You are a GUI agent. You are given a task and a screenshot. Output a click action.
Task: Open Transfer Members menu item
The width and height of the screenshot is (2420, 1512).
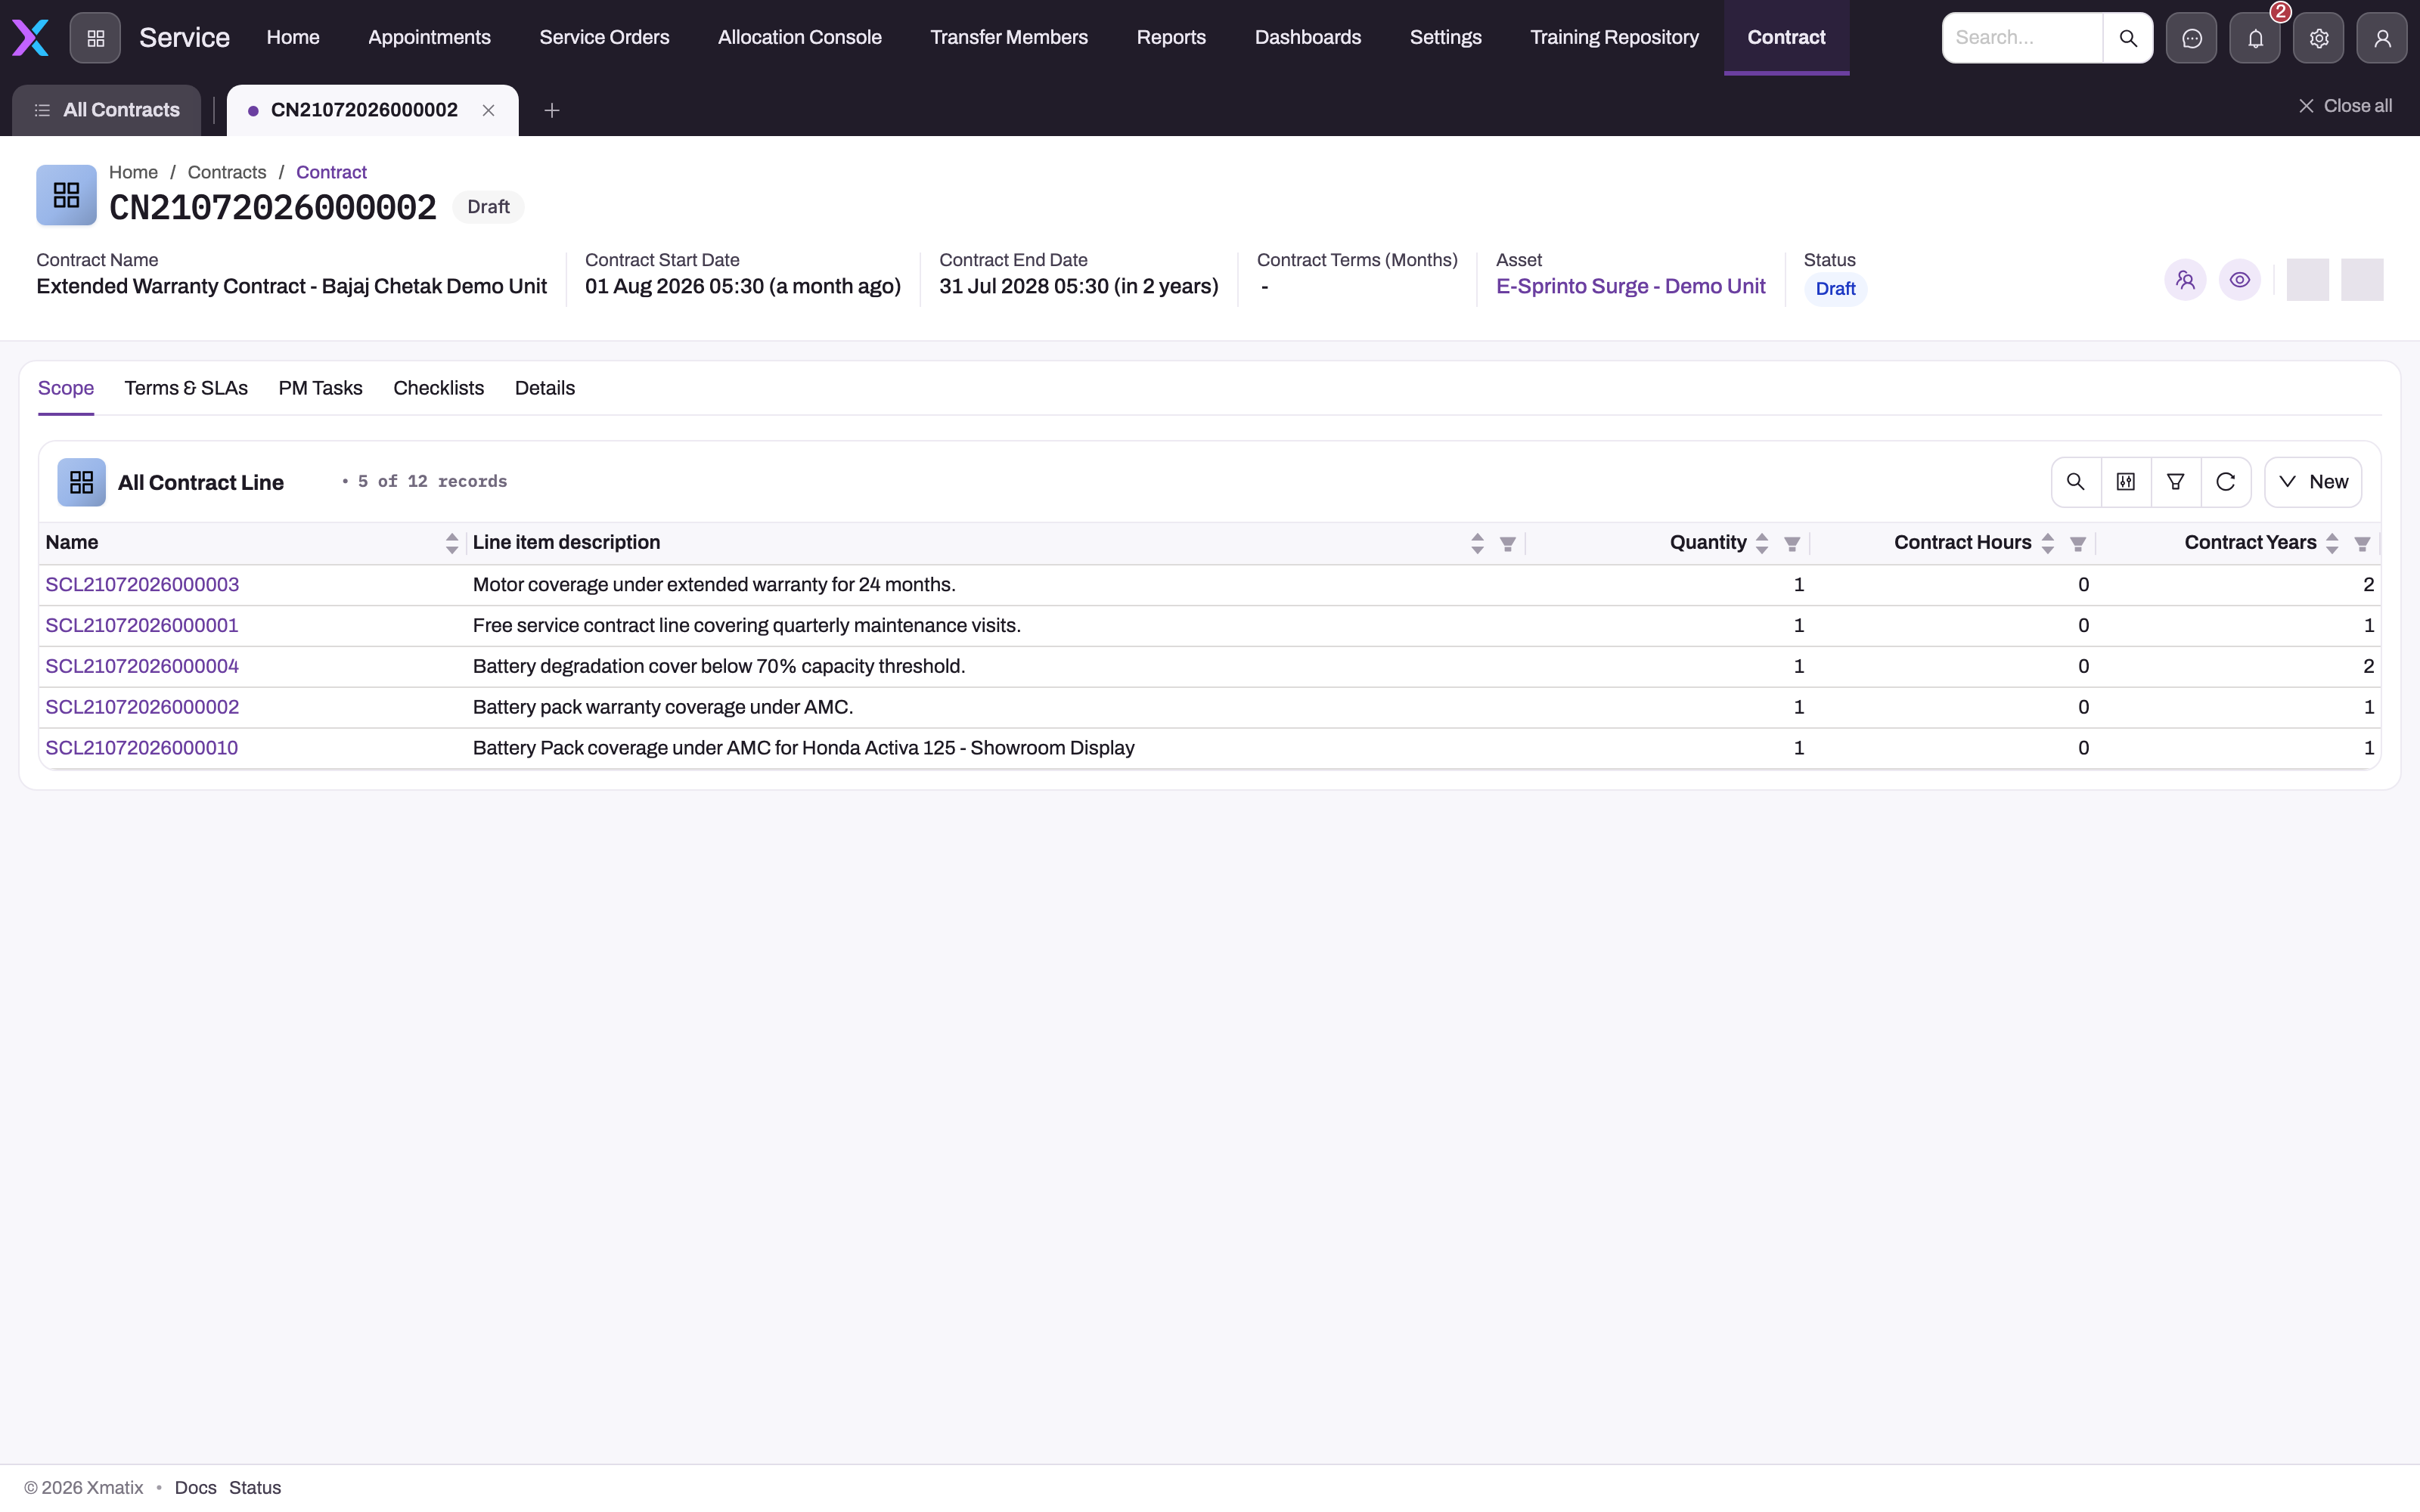tap(1009, 38)
